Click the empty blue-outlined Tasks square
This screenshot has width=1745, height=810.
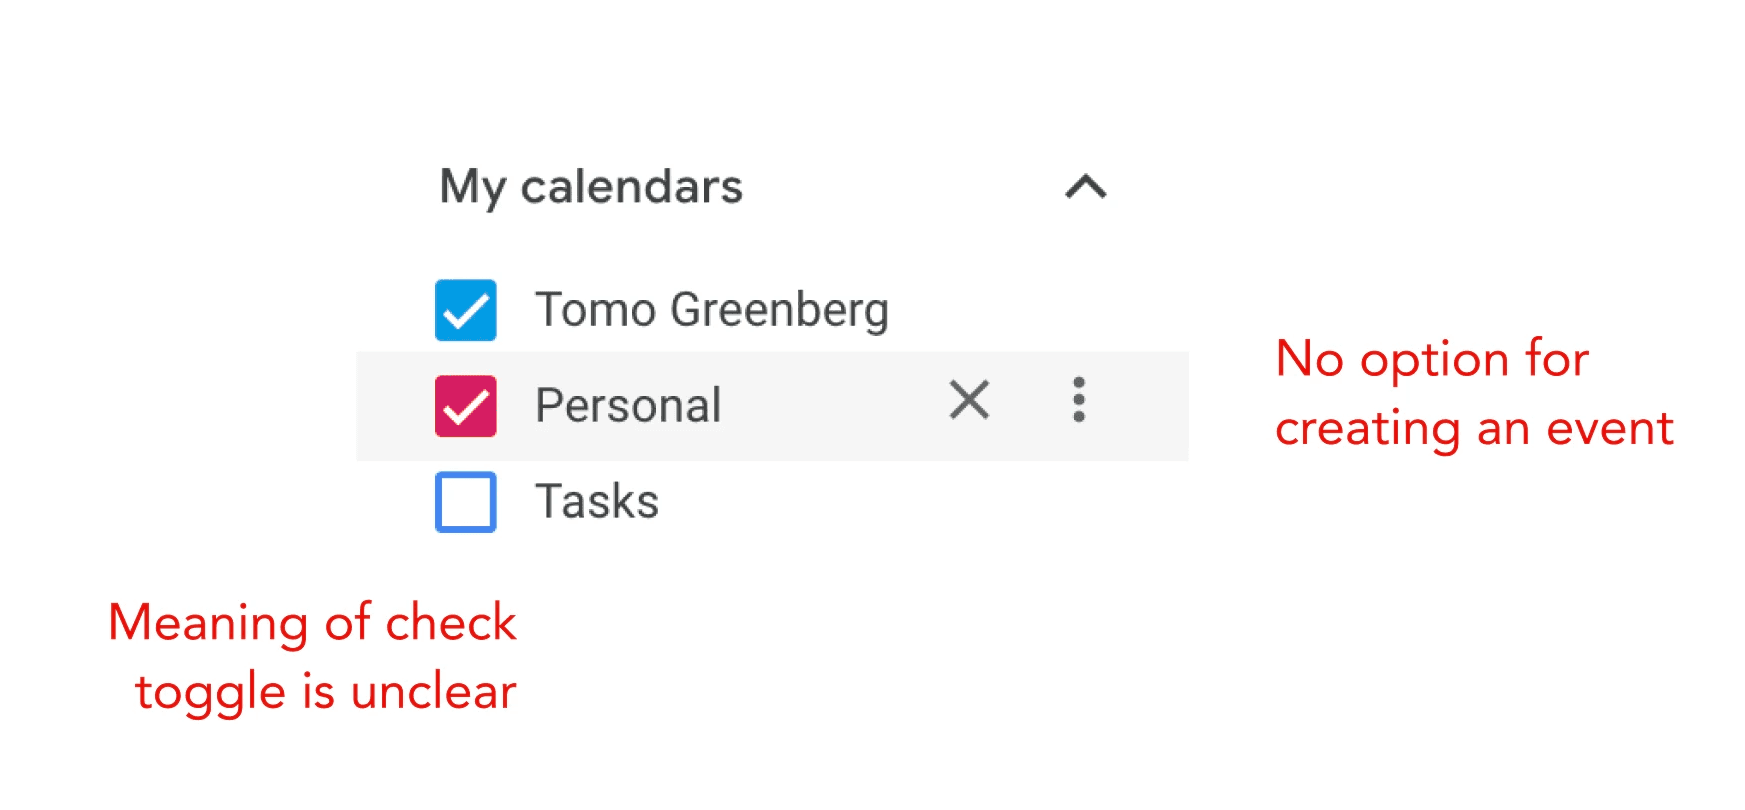[465, 502]
